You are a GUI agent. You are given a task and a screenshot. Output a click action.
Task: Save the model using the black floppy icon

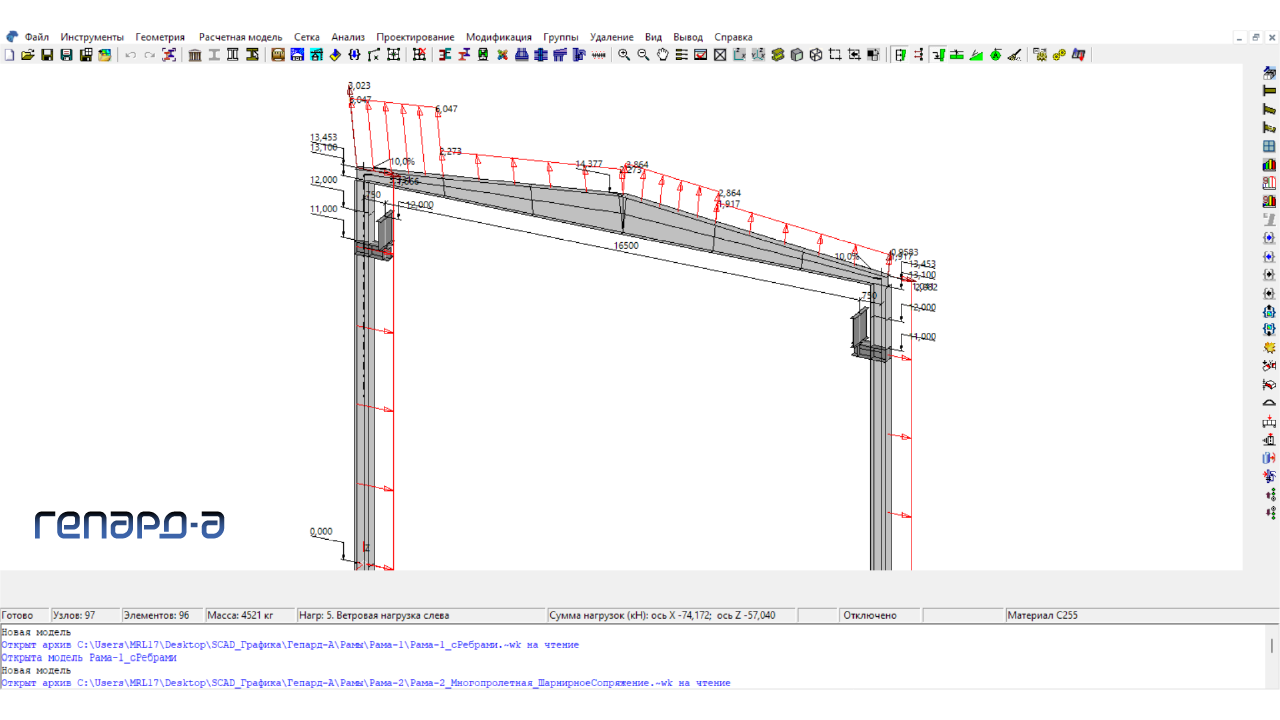[x=47, y=55]
